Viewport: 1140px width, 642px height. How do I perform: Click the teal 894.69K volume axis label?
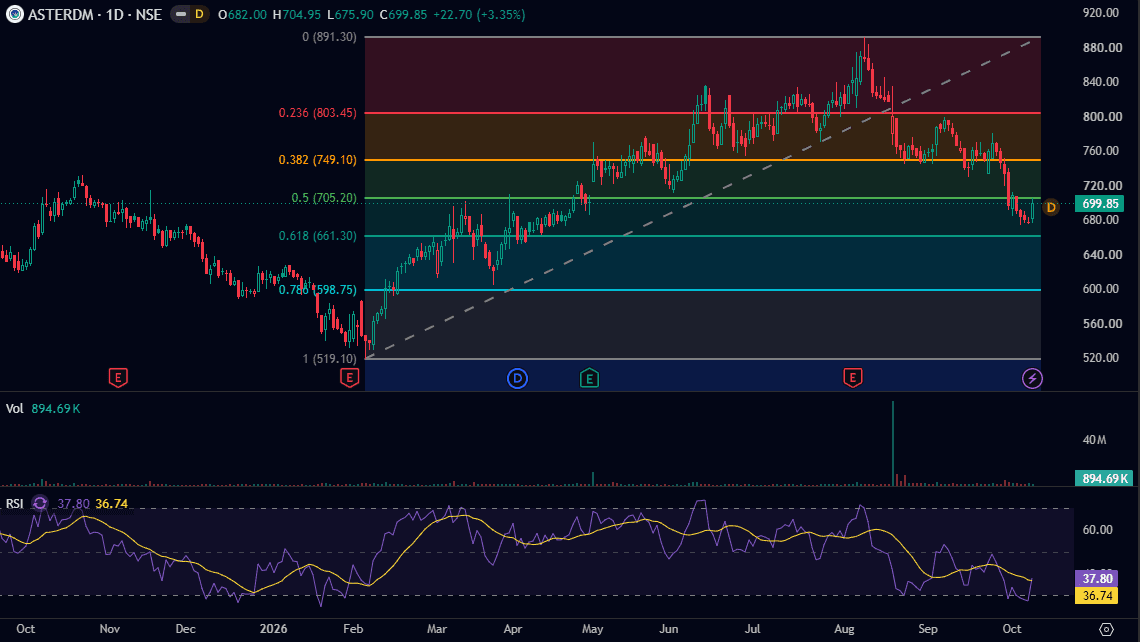click(x=1104, y=478)
